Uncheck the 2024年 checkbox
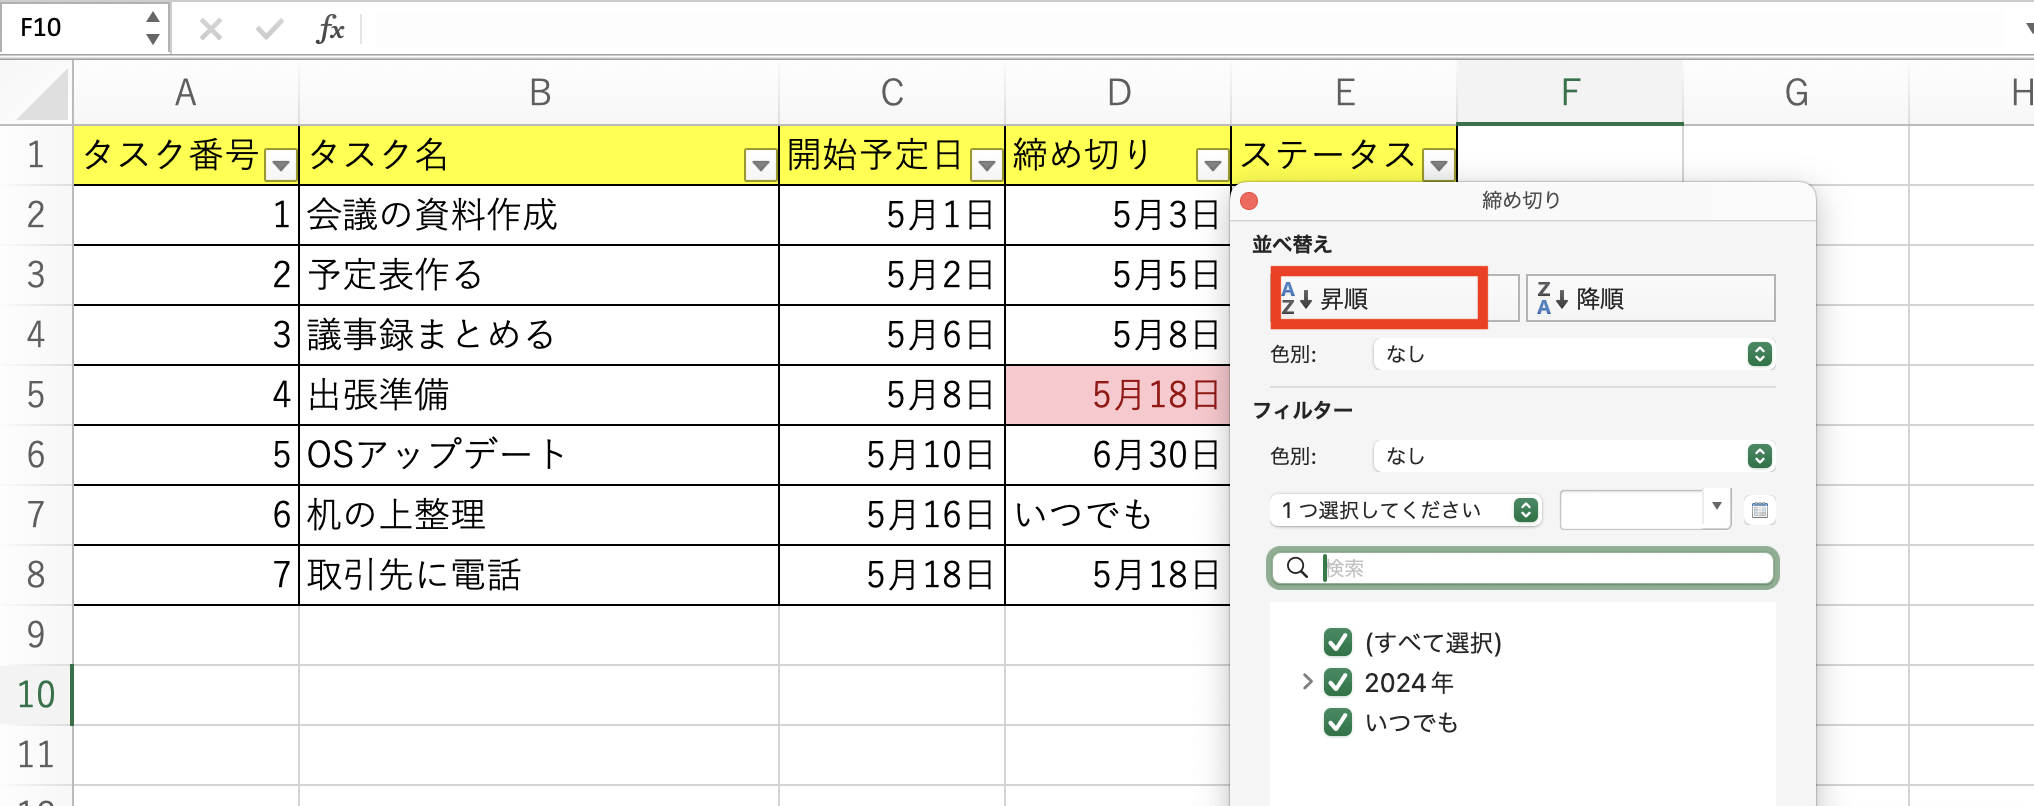 1337,682
